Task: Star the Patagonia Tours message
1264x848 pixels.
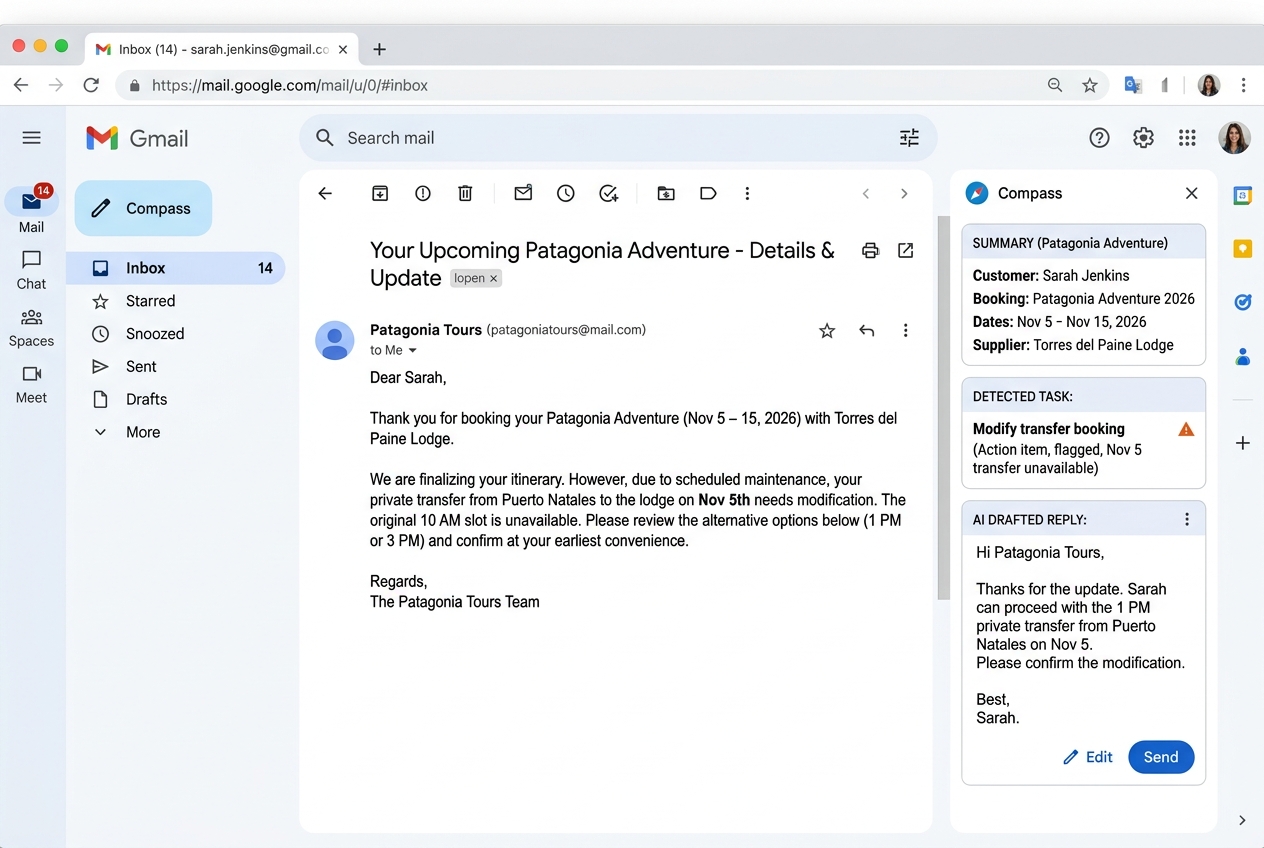Action: coord(827,331)
